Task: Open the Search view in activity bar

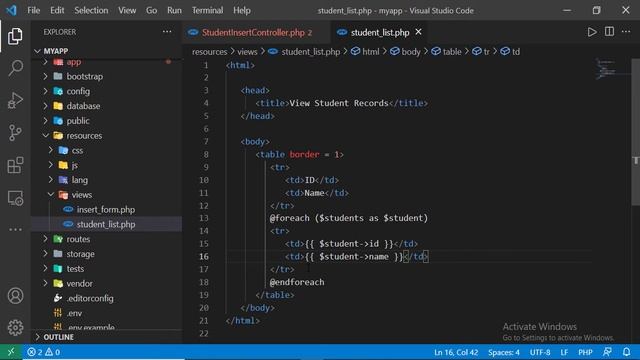Action: [x=15, y=68]
